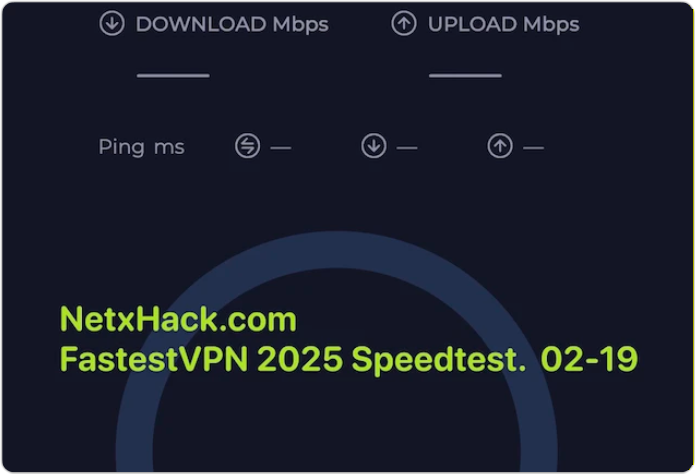Click the idle latency dash value
Screen dimensions: 695x474
coord(281,148)
